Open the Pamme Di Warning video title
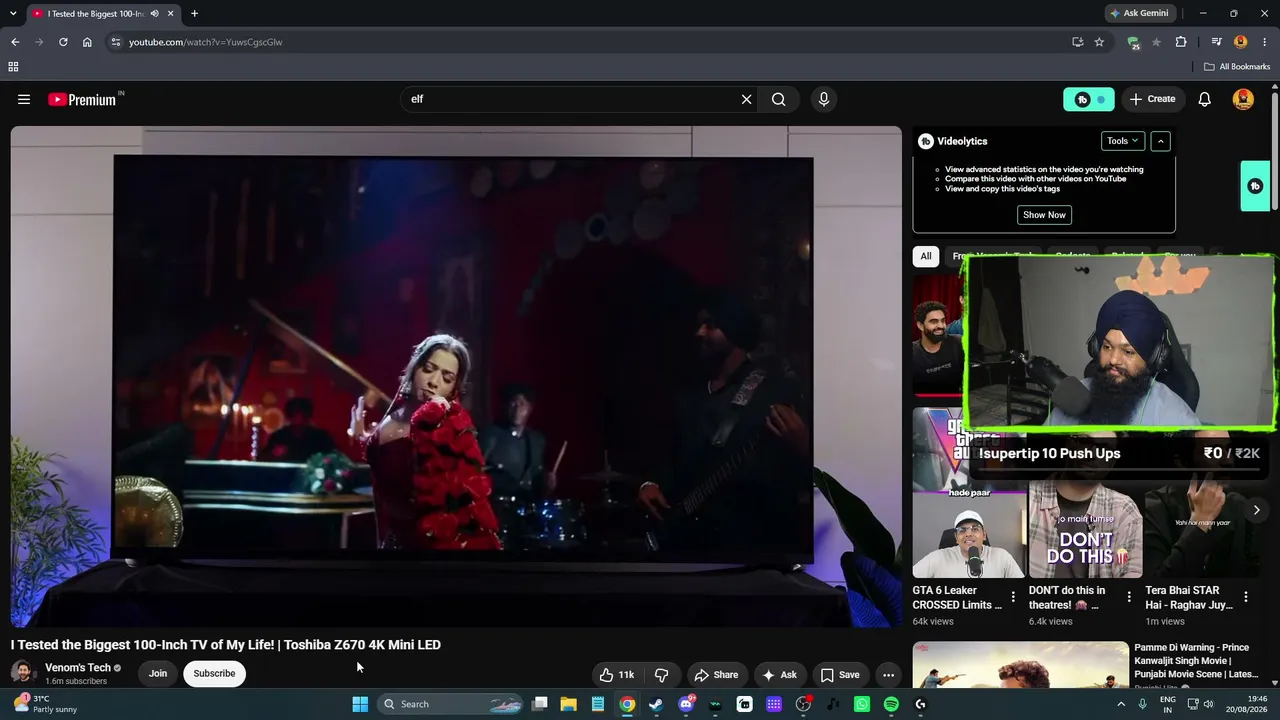This screenshot has width=1280, height=720. coord(1196,661)
